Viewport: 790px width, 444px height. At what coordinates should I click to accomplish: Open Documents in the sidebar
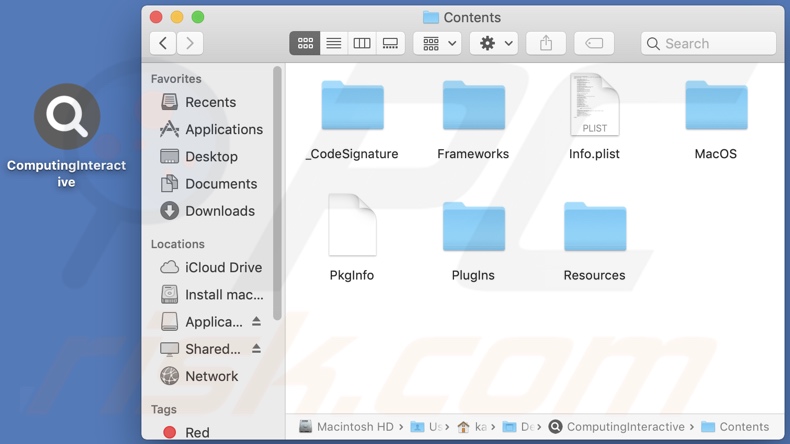(x=211, y=184)
